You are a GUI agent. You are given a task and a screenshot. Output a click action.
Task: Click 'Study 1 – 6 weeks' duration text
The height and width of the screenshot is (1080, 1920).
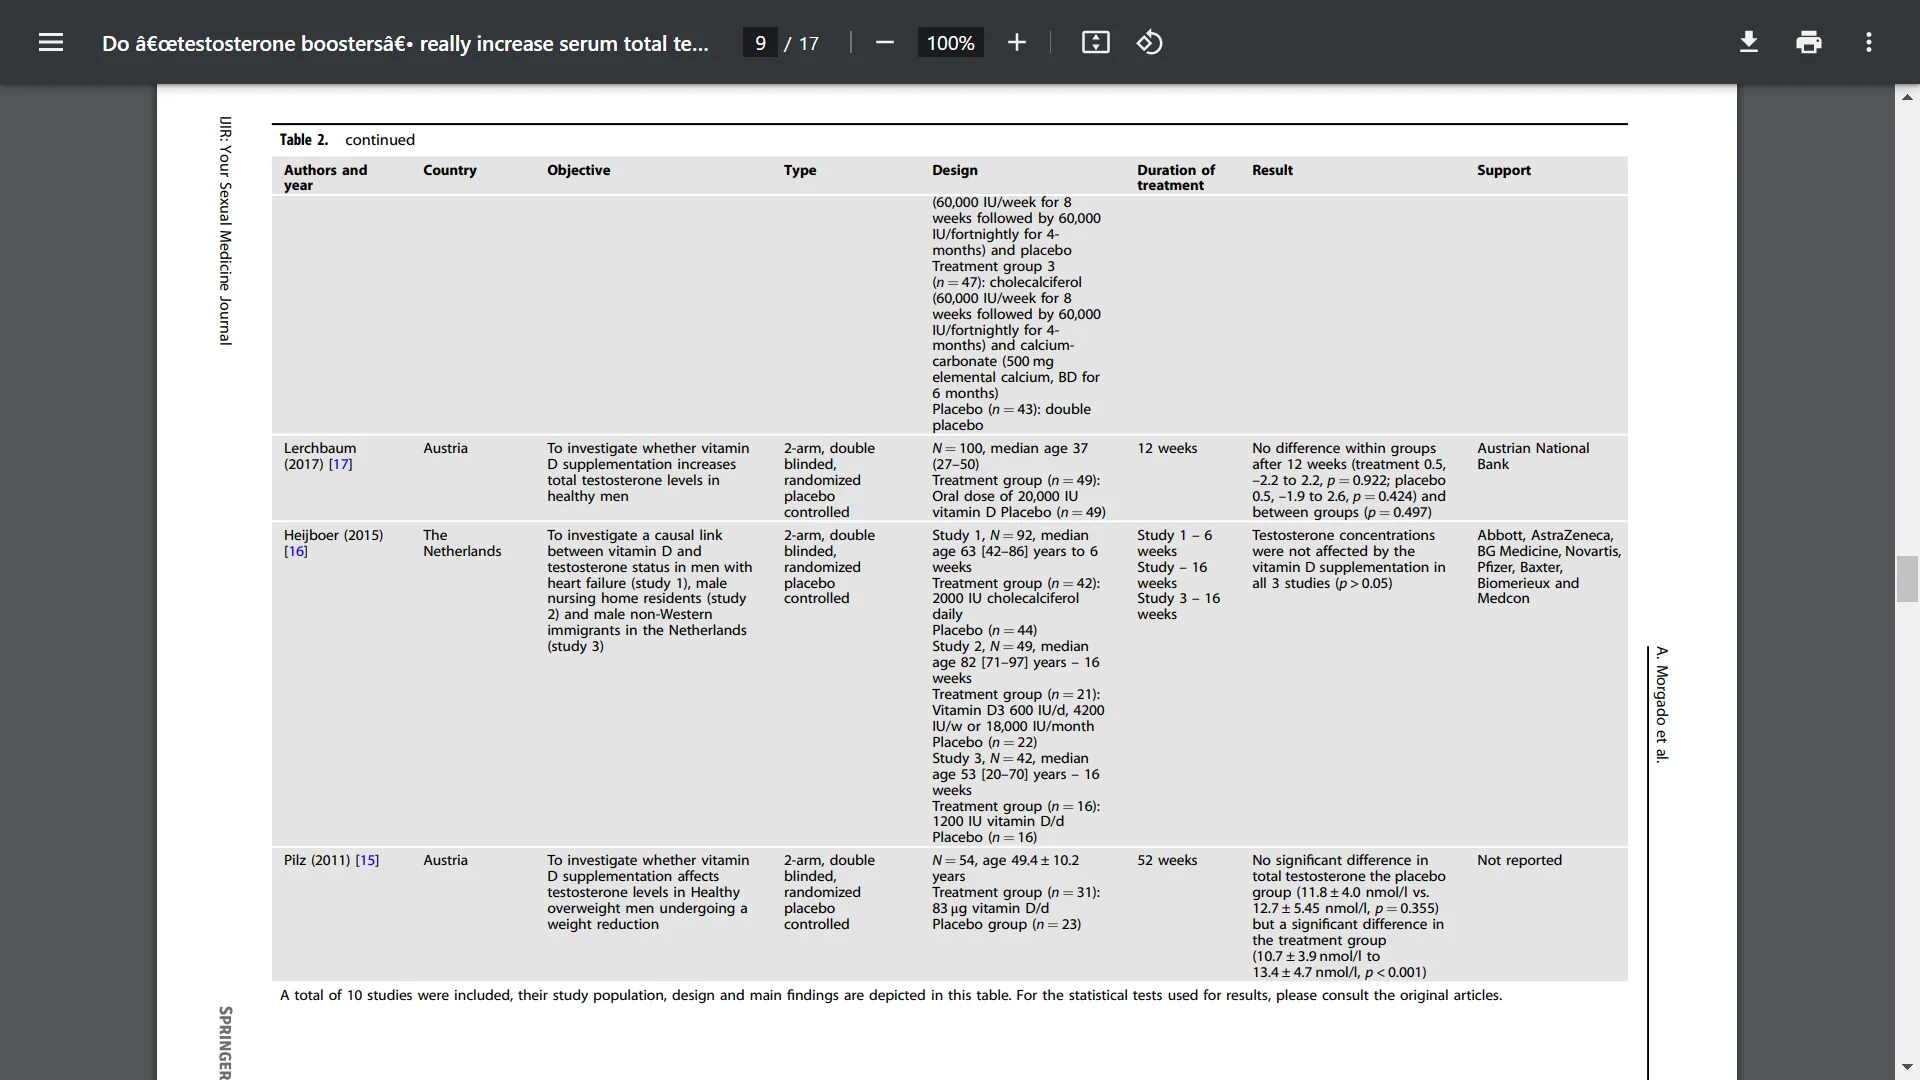1174,543
